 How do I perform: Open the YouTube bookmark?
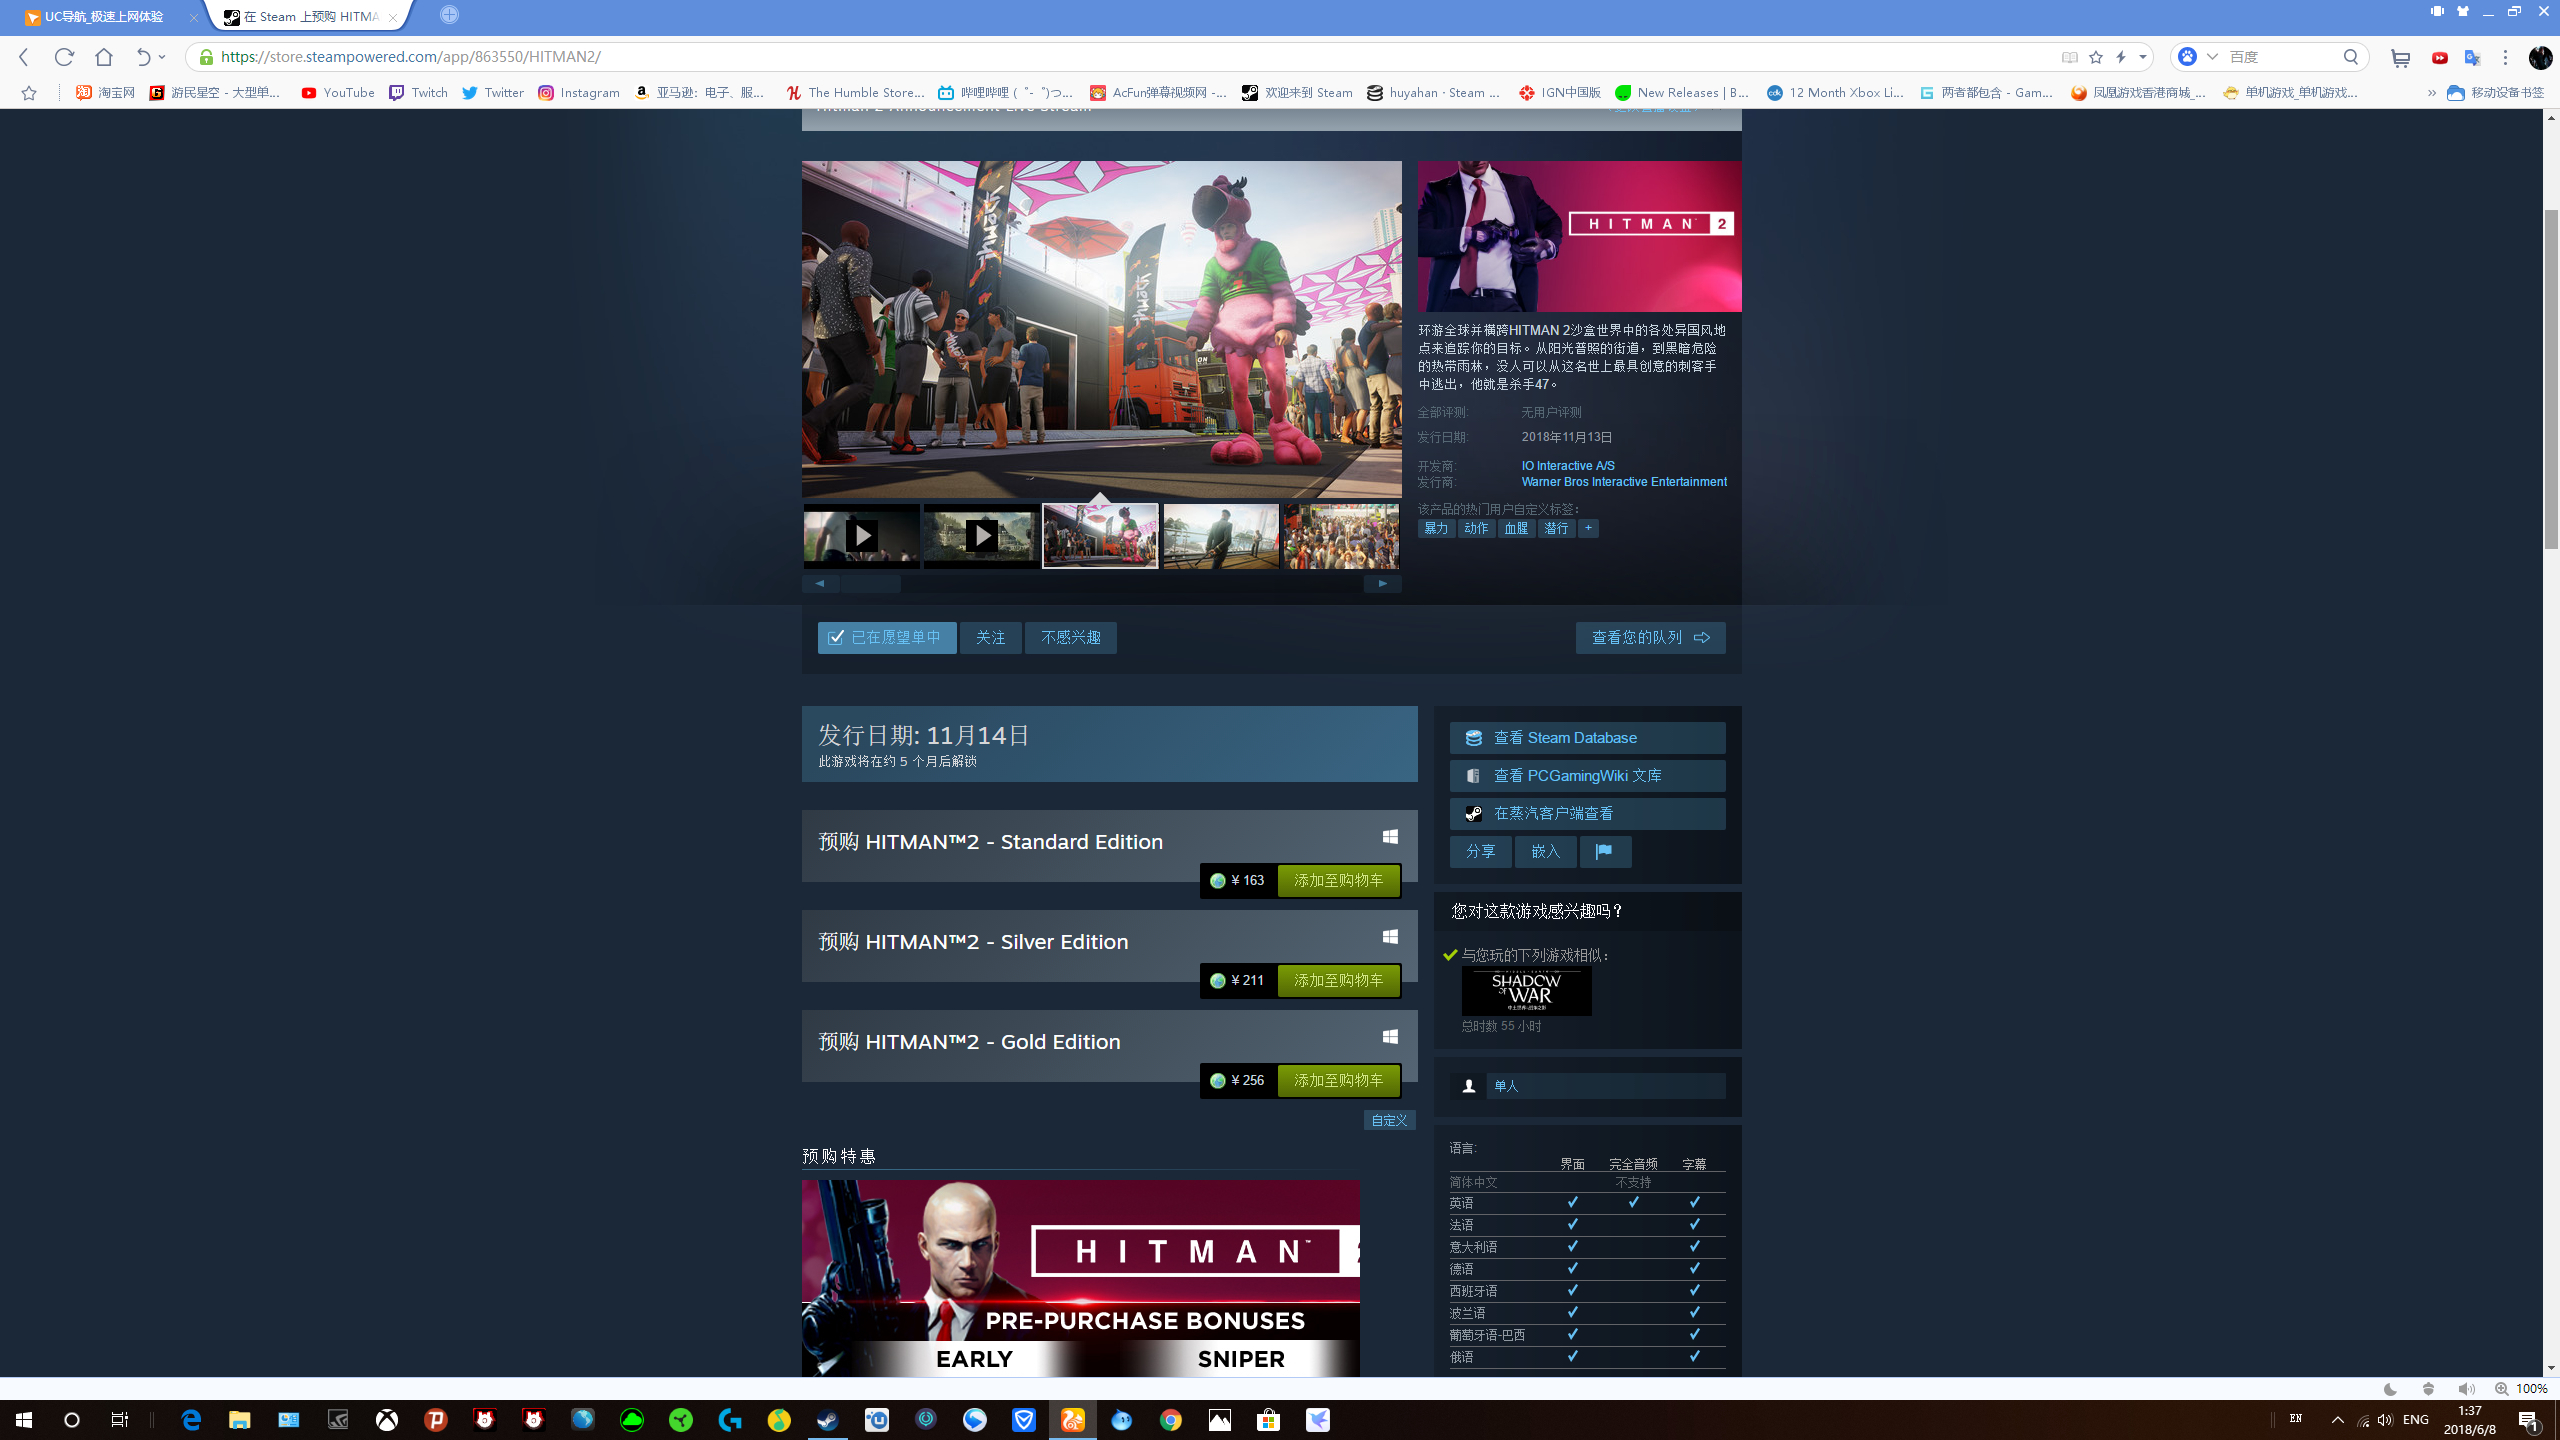point(338,93)
